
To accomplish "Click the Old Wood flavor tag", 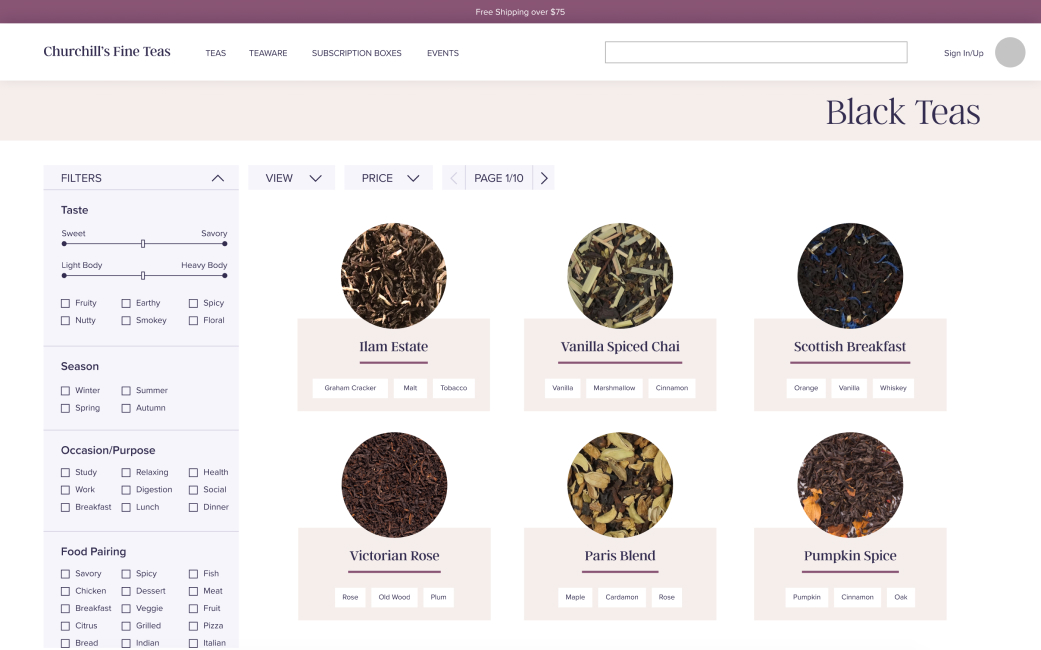I will [x=394, y=597].
